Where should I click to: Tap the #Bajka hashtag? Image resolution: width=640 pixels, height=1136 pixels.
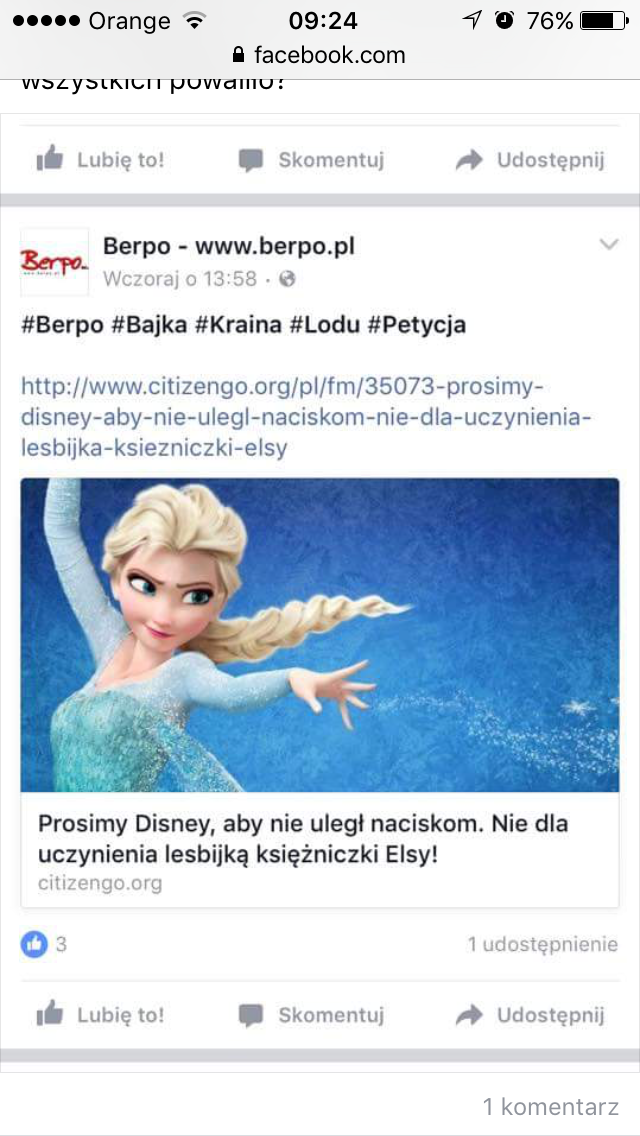(149, 325)
